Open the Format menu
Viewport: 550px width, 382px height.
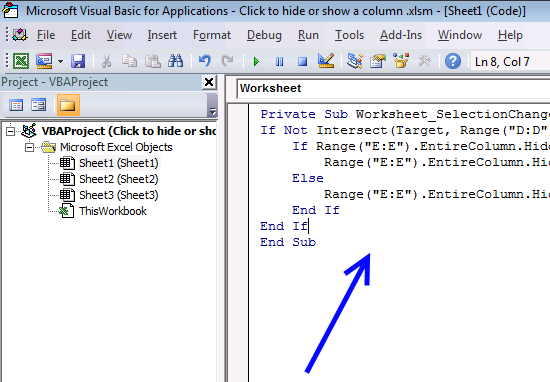pos(212,35)
